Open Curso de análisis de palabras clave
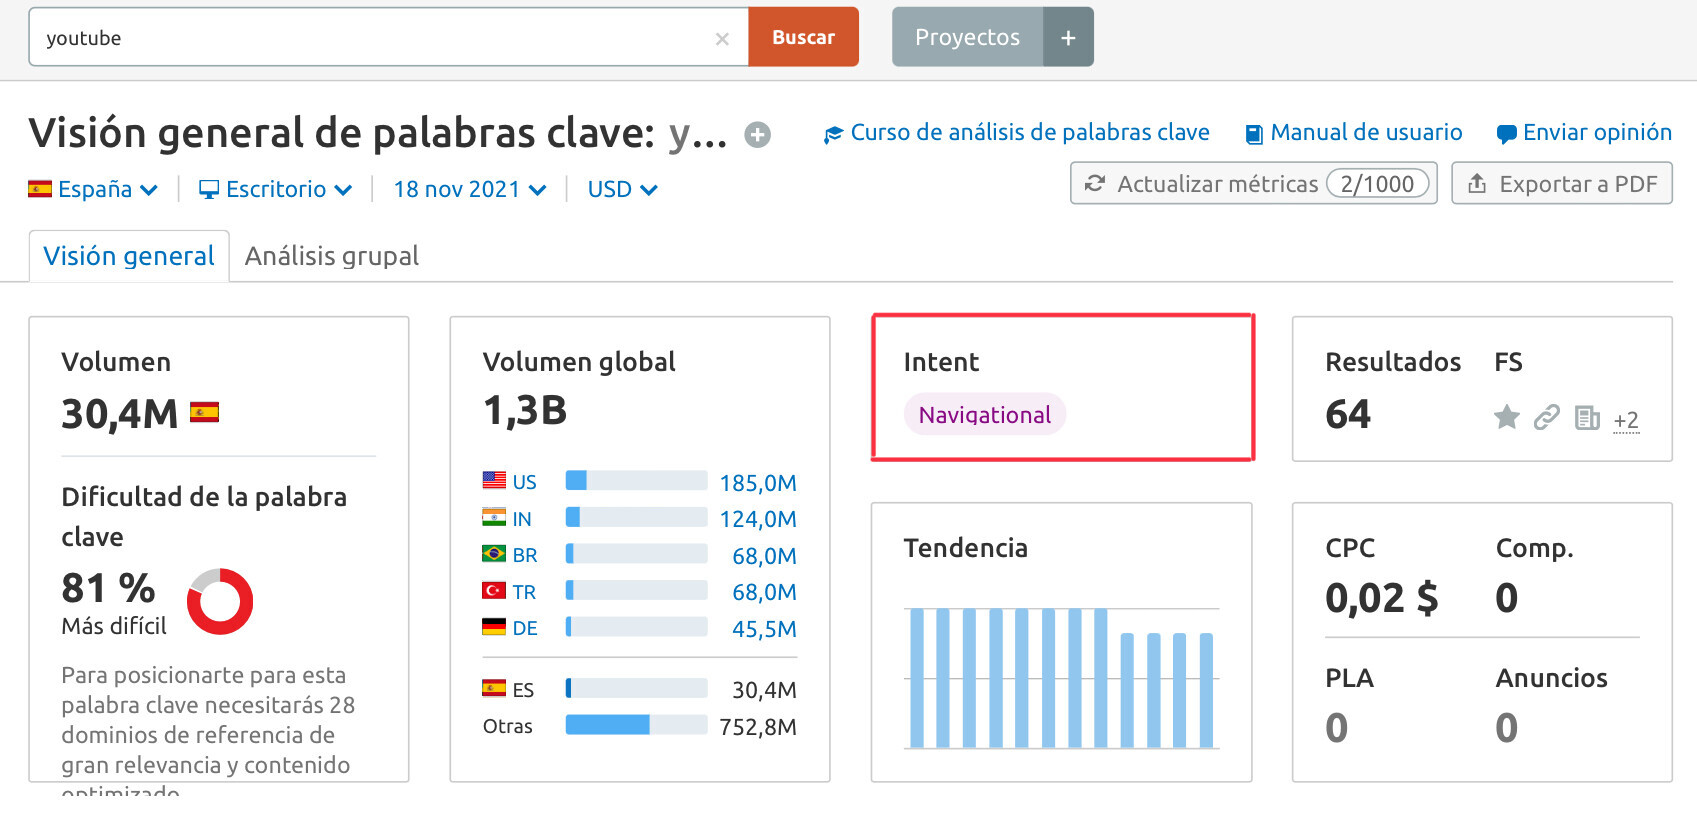1697x816 pixels. [1016, 132]
